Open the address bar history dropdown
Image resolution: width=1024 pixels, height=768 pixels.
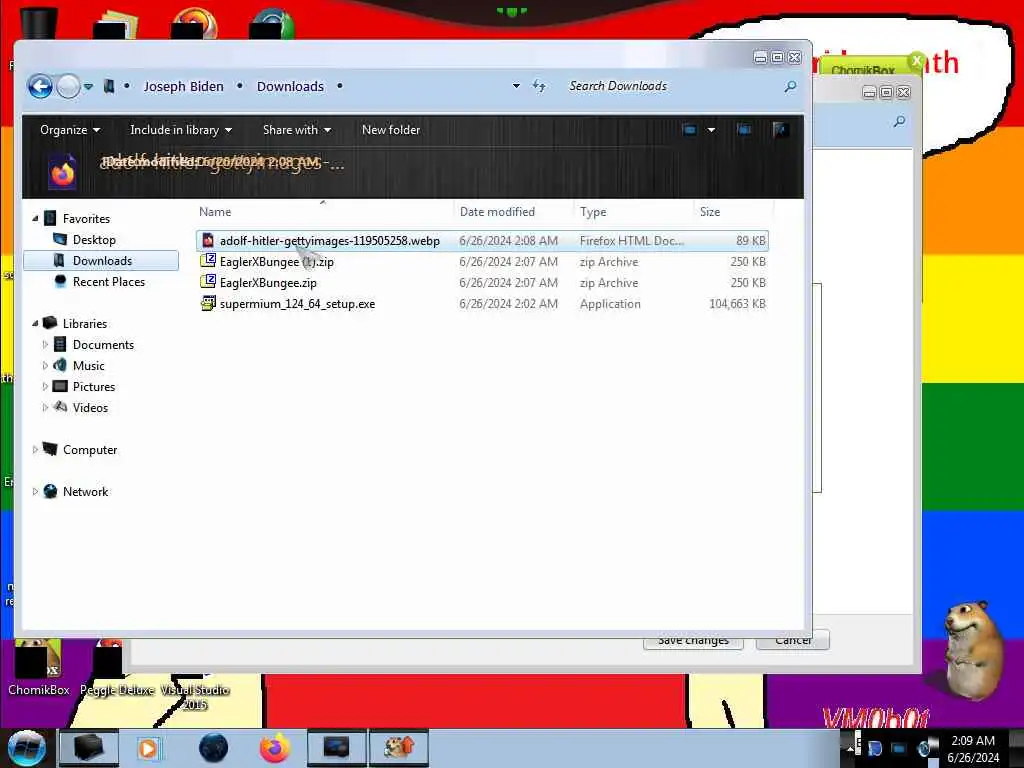516,86
